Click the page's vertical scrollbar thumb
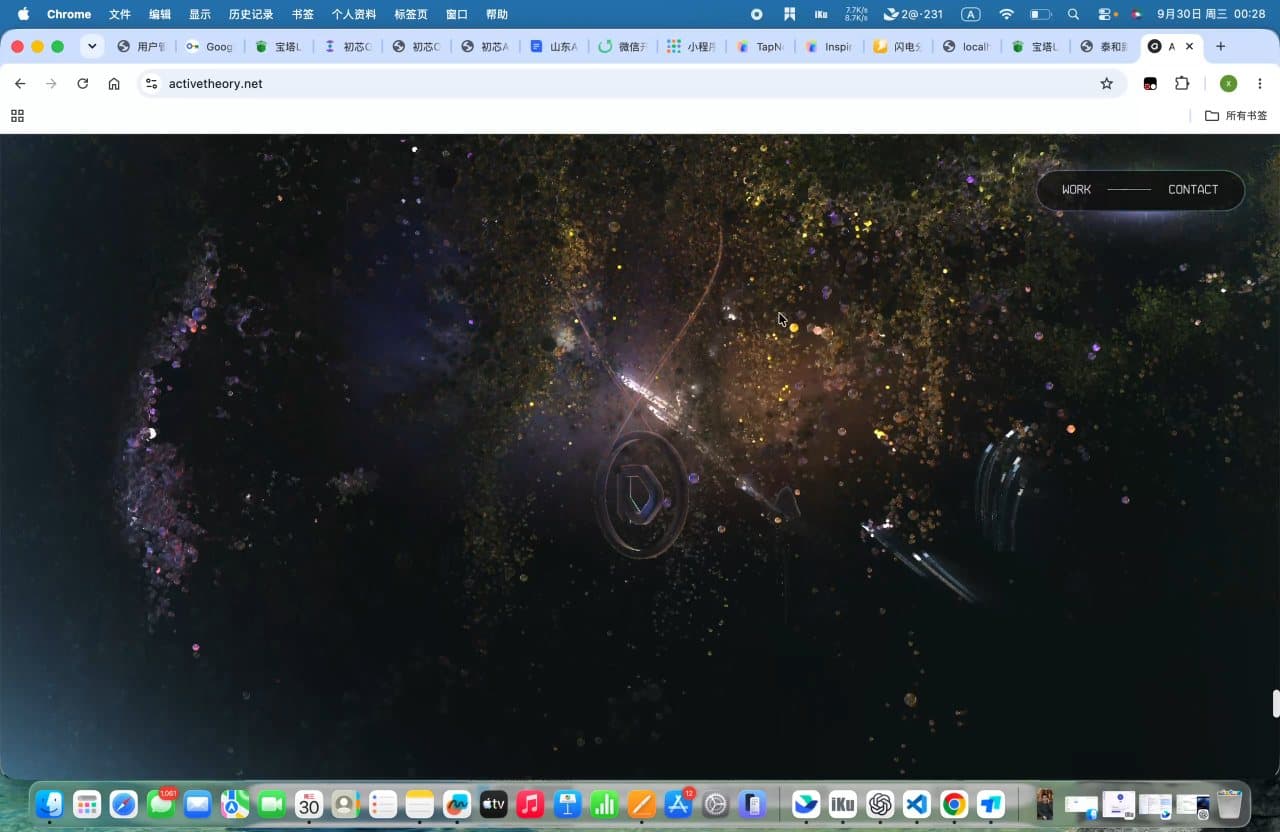1280x832 pixels. coord(1276,703)
